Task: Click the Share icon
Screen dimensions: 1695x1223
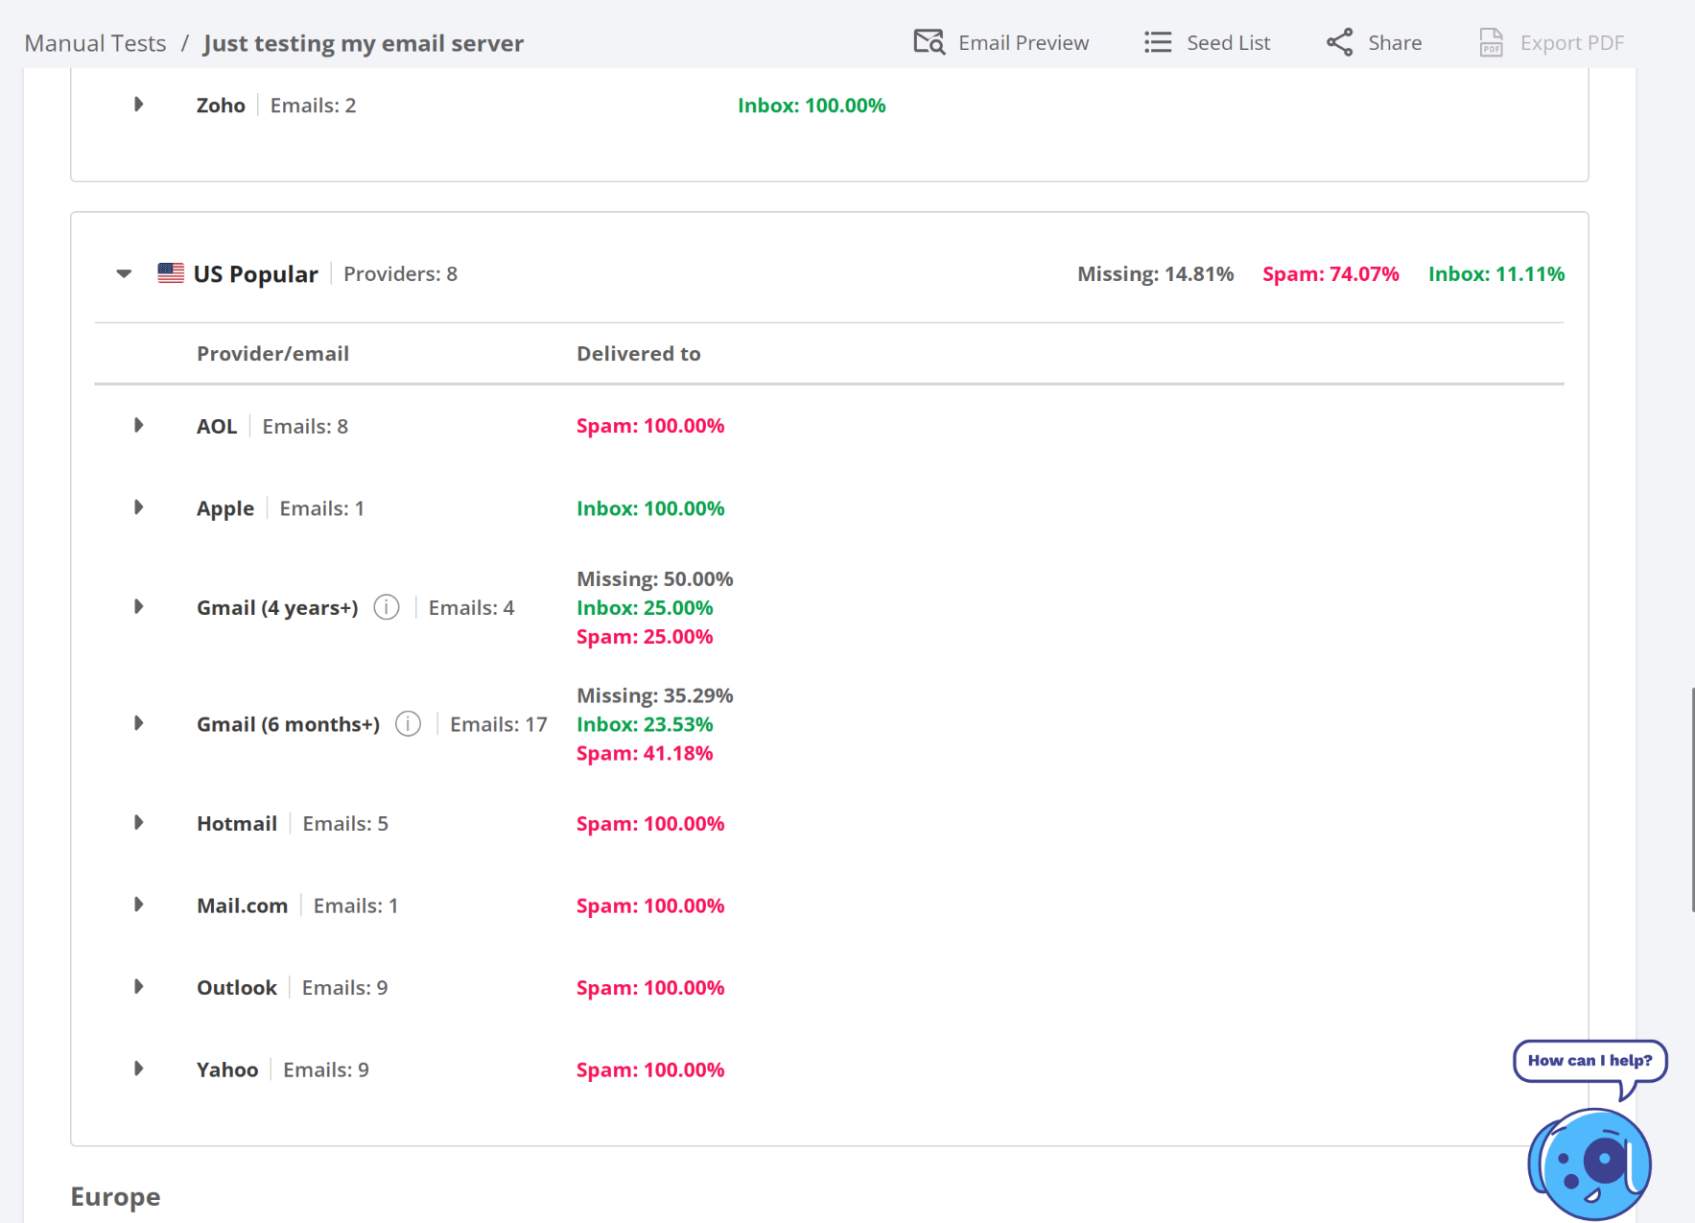Action: pos(1339,42)
